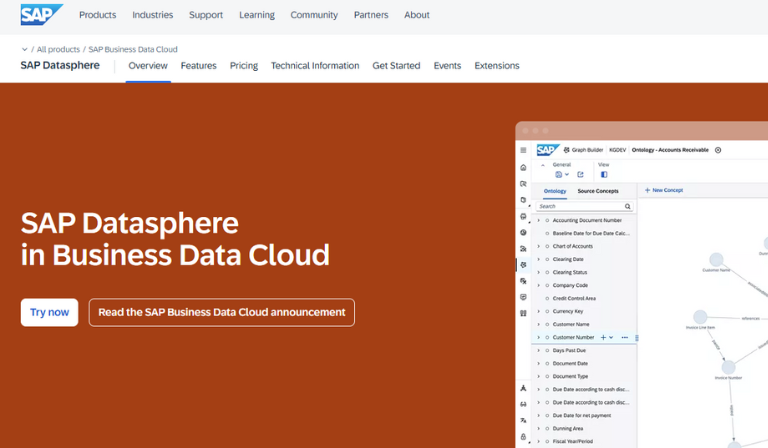Close the Ontology - Accounts Receivable tab icon

[718, 150]
